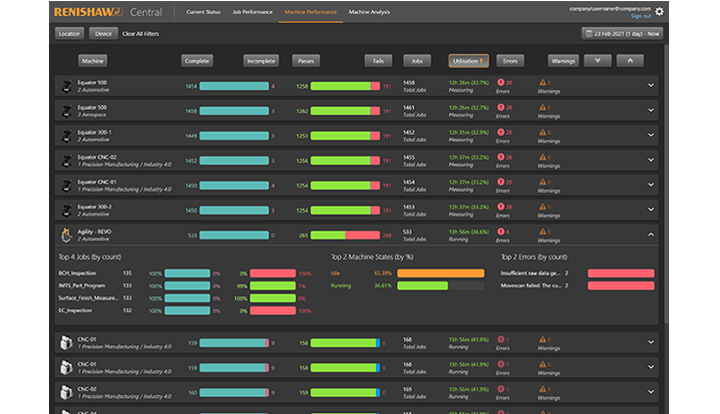Collapse all rows with the up chevron button
Screen dimensions: 720x414
tap(630, 61)
